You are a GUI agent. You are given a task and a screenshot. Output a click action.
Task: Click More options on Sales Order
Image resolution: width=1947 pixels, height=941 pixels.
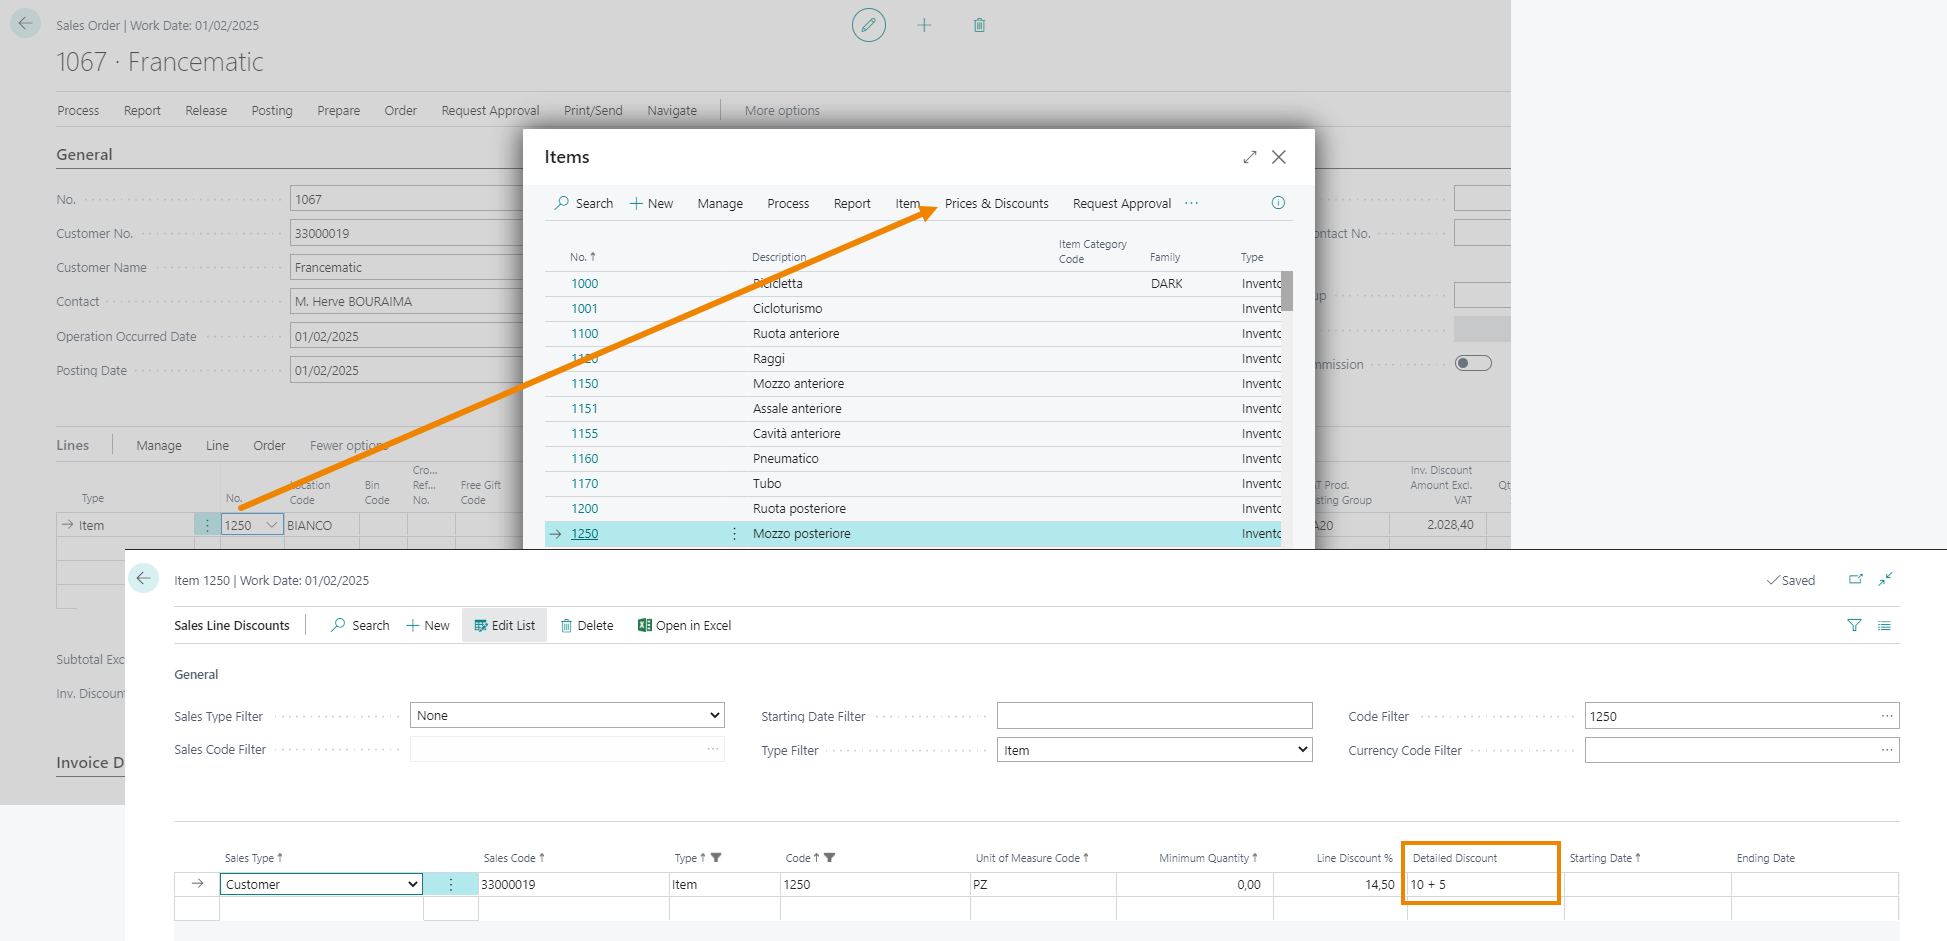point(782,110)
